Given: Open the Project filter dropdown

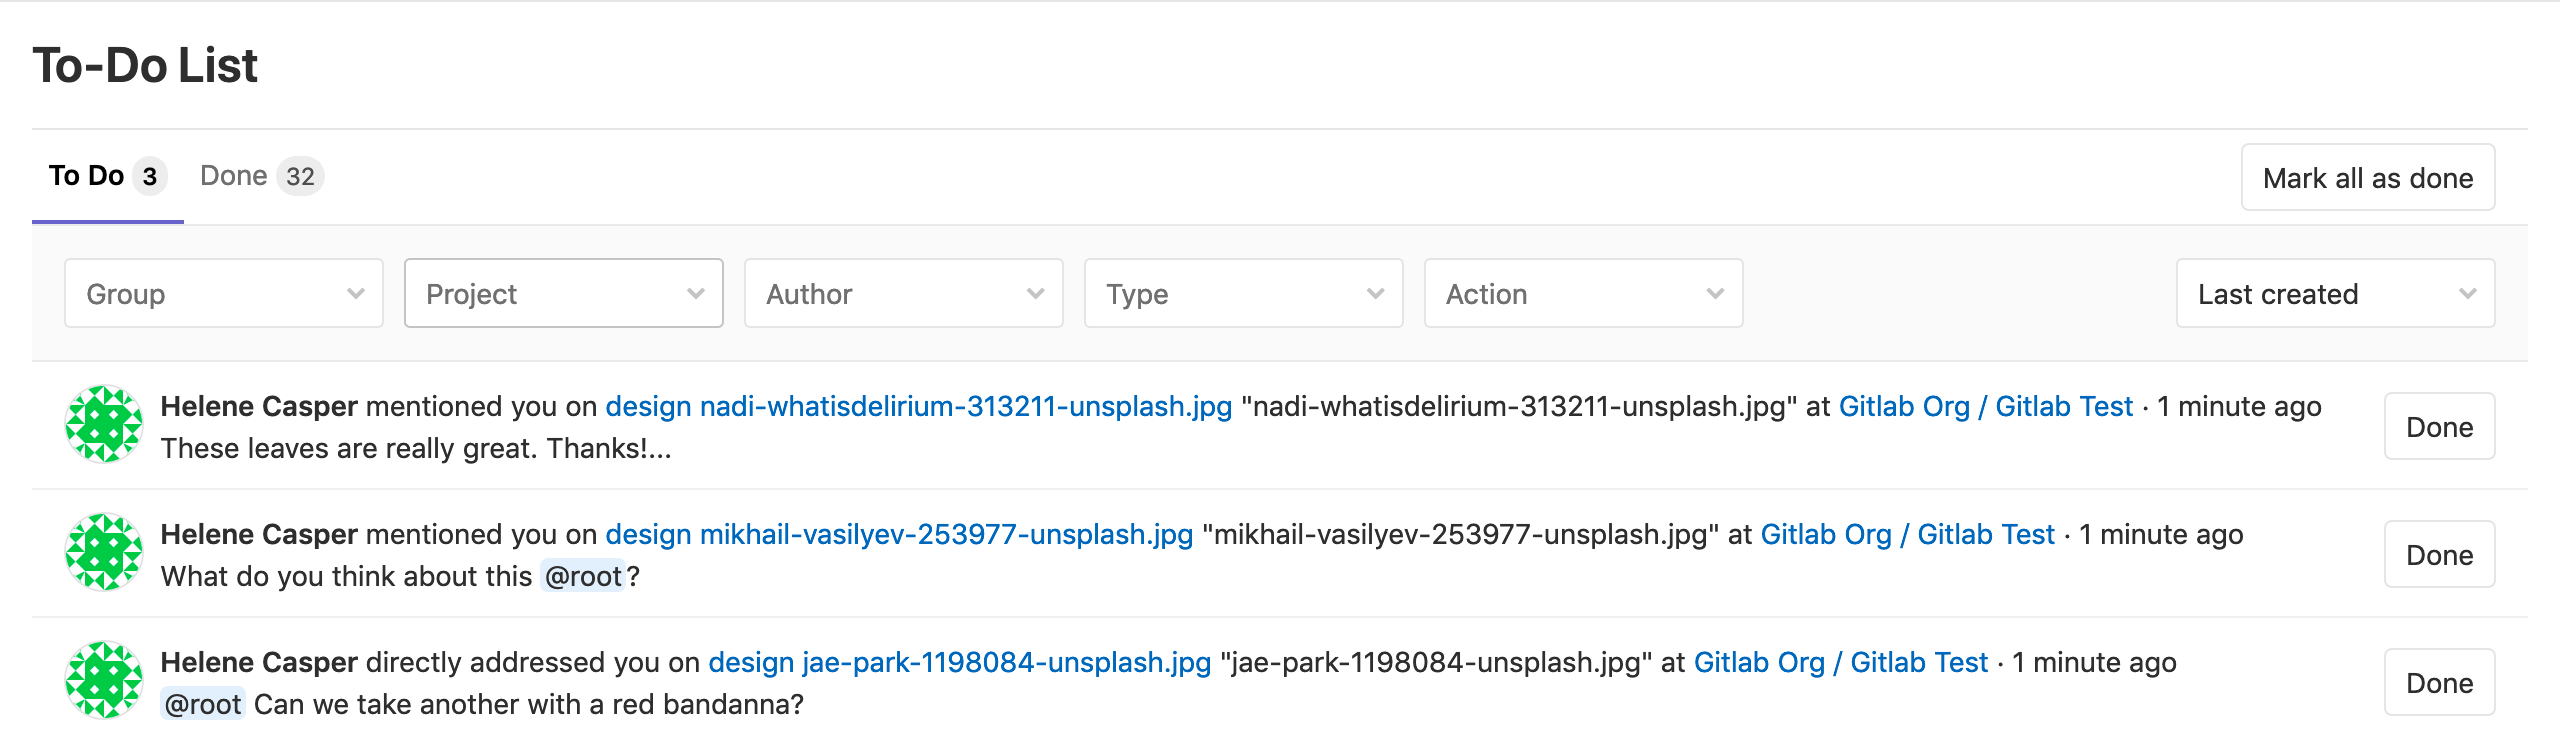Looking at the screenshot, I should pyautogui.click(x=562, y=293).
